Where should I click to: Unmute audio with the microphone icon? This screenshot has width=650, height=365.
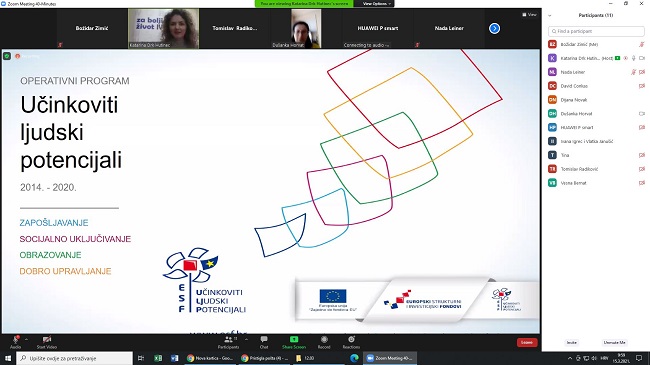[x=16, y=340]
